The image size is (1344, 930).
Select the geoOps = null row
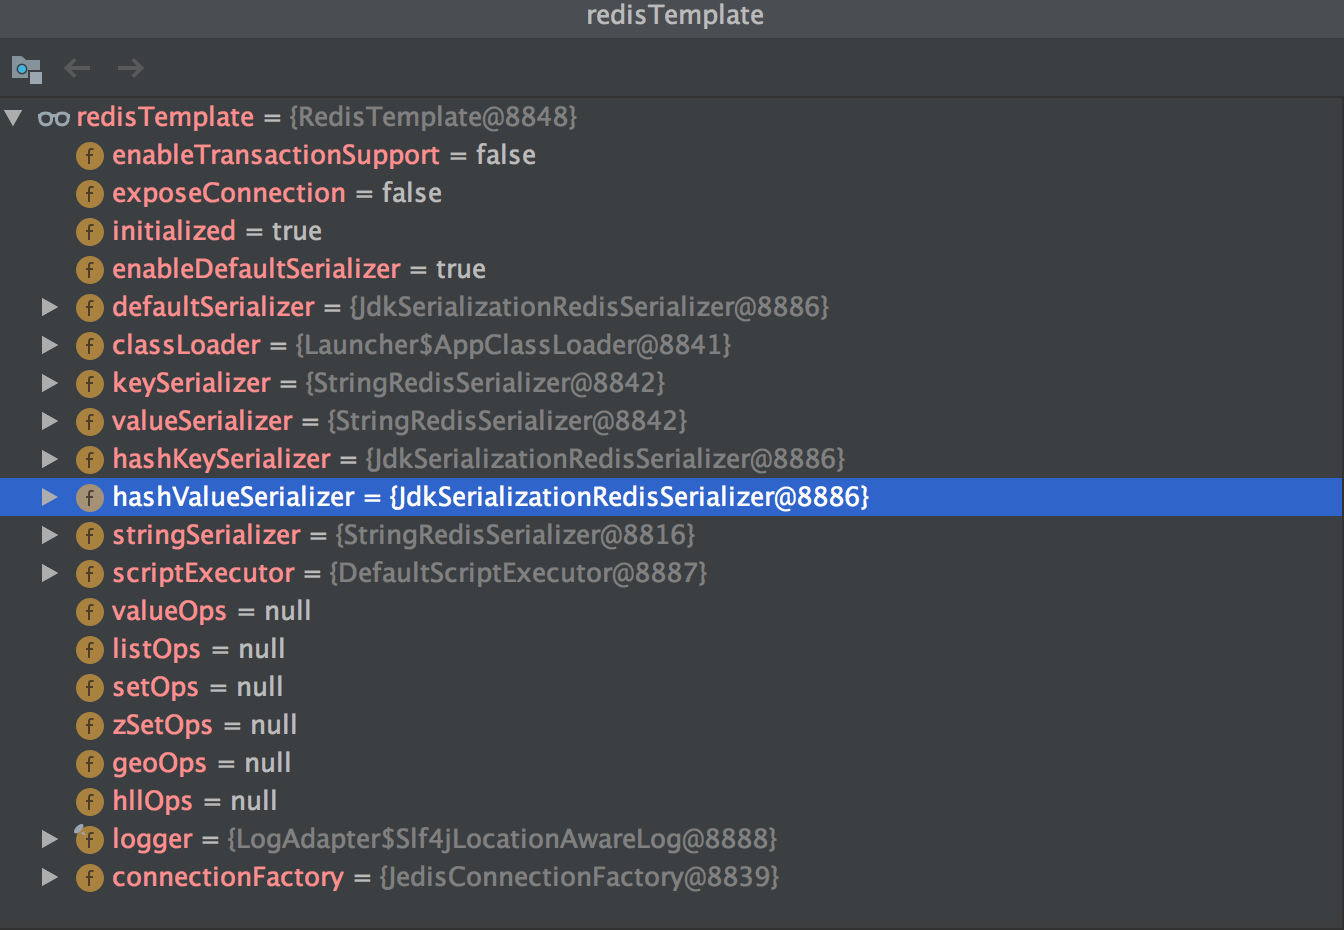tap(672, 763)
